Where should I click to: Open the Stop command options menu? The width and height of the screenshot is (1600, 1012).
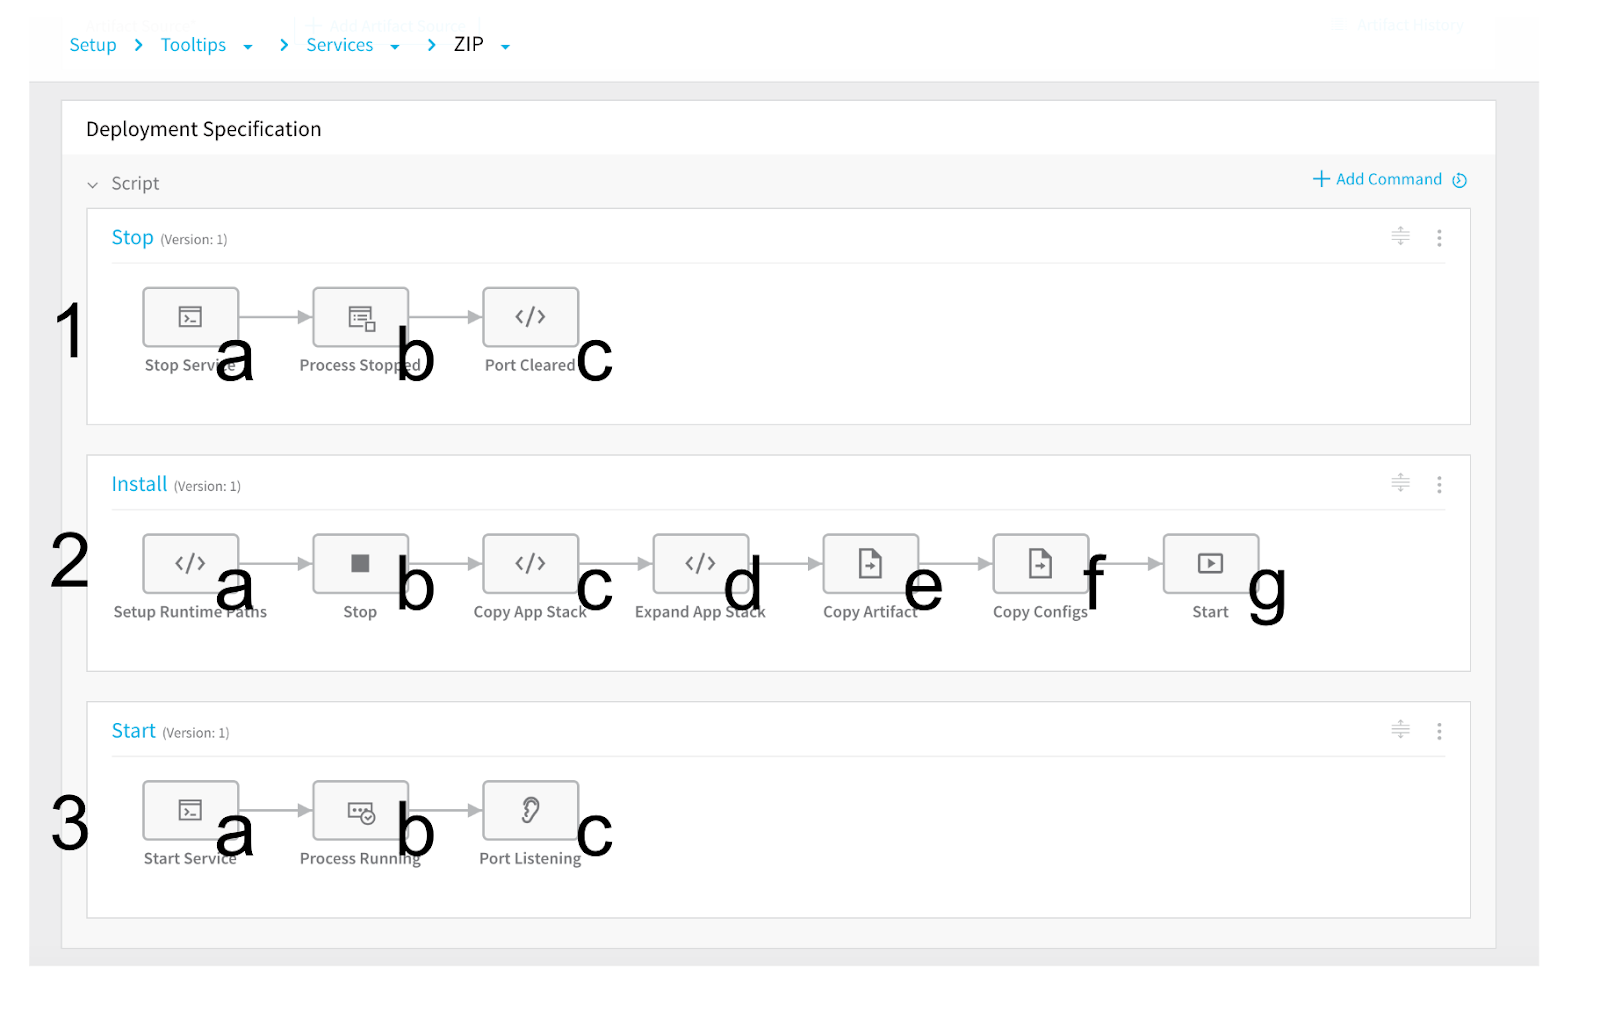(1439, 238)
